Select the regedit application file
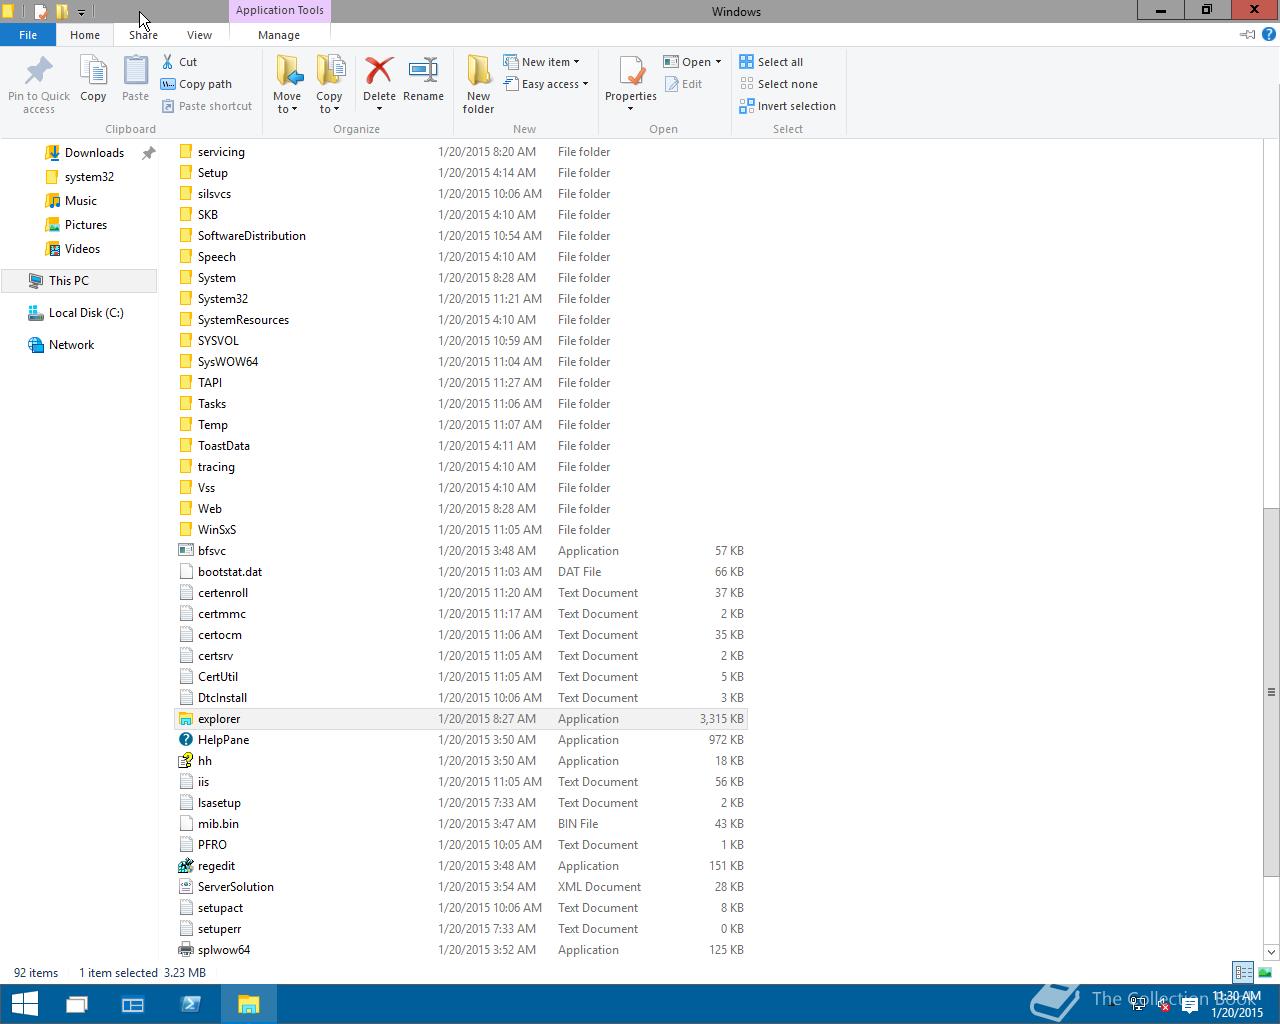 460,866
